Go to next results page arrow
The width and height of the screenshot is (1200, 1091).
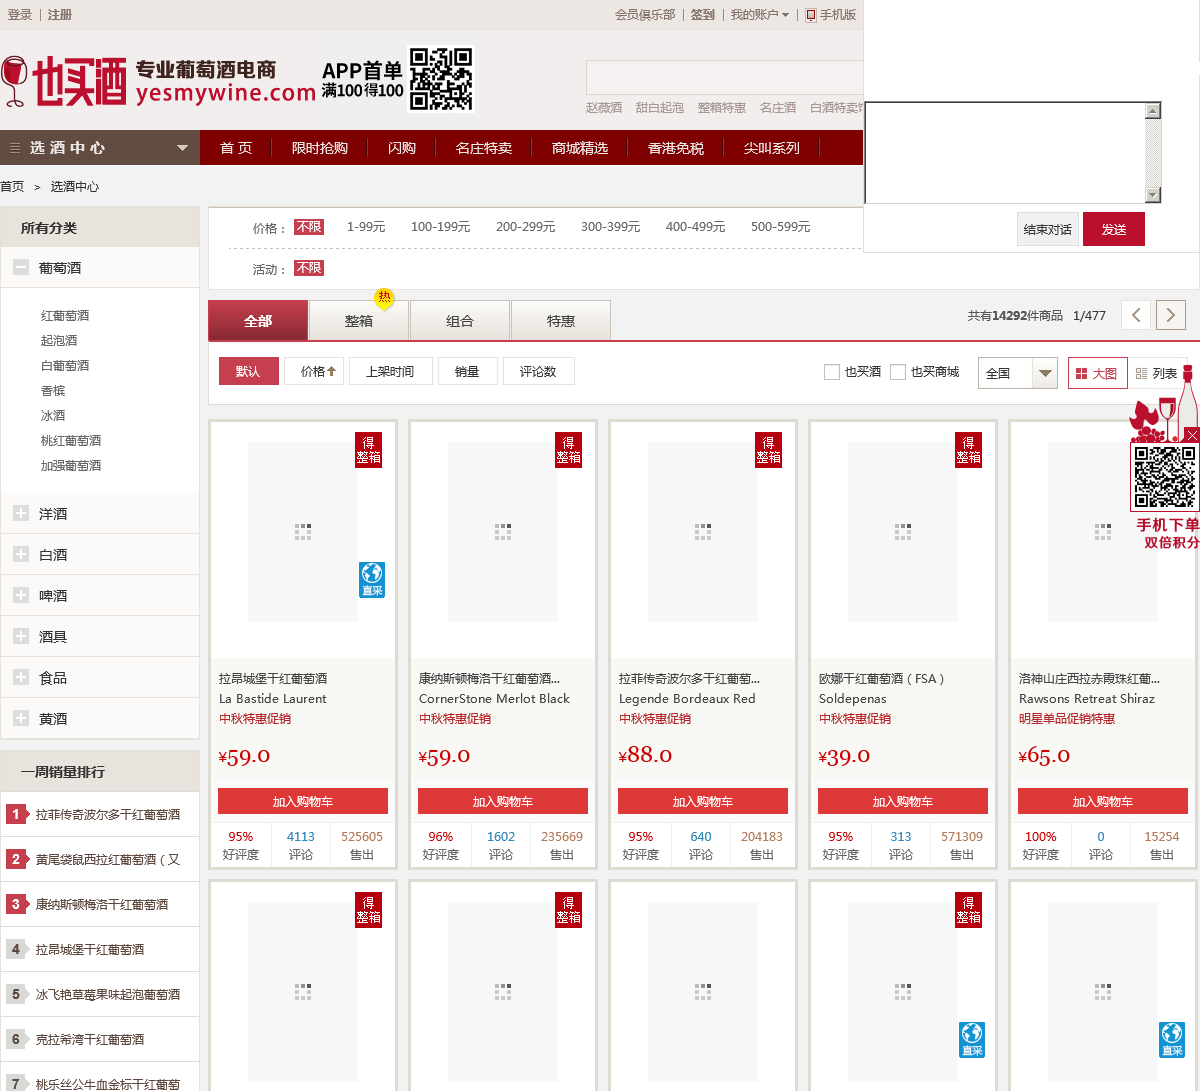[1171, 315]
